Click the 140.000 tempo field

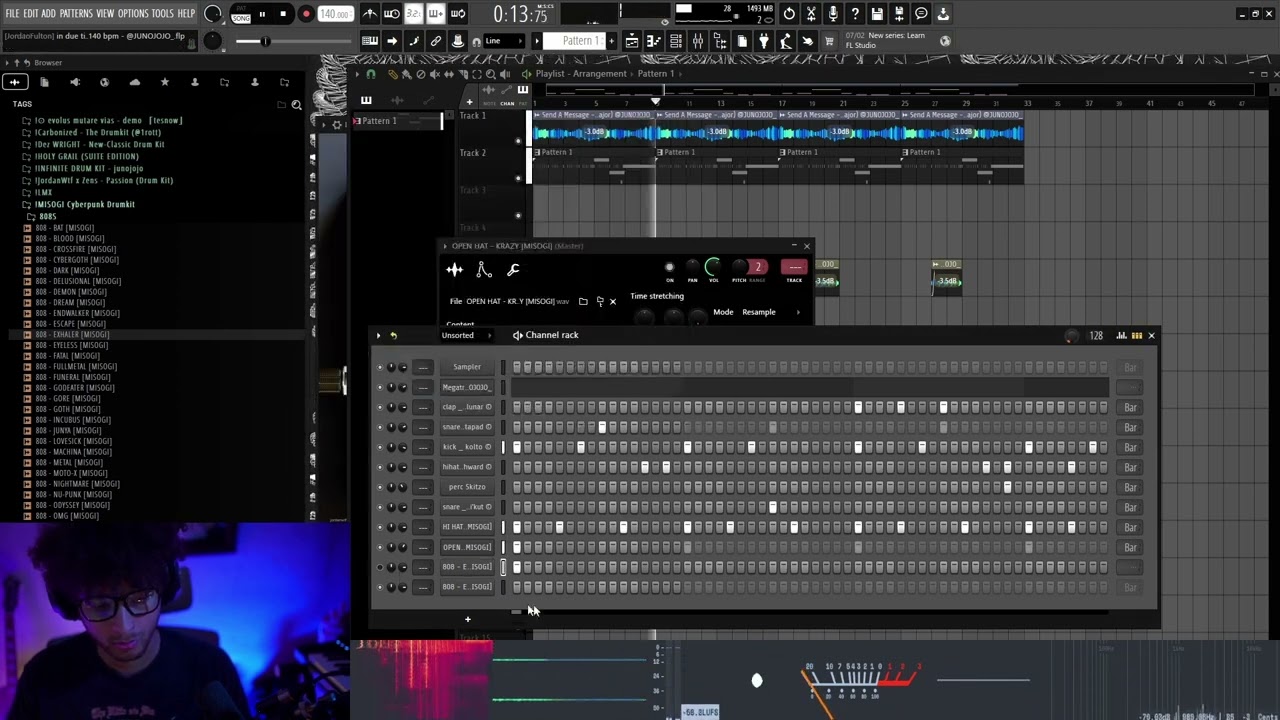point(334,14)
